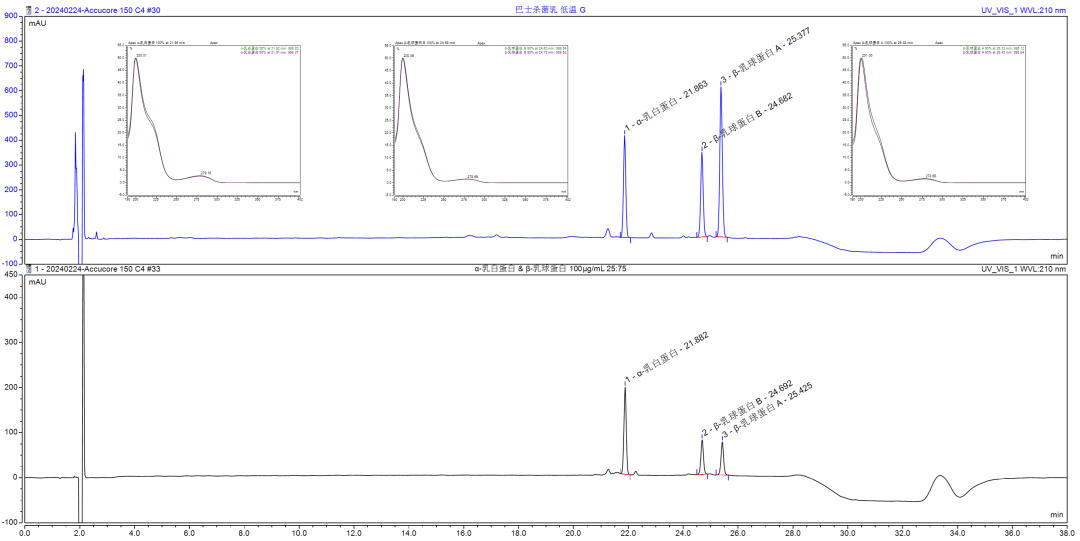
Task: Click the sample vial icon beside injection #30
Action: (x=28, y=10)
